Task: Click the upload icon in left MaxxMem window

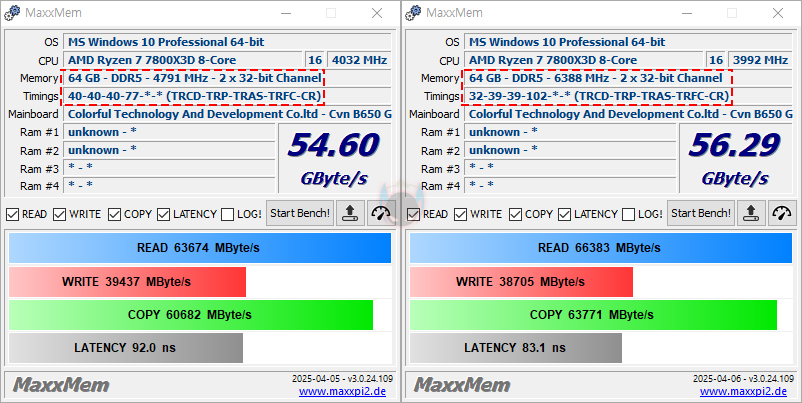Action: pos(350,213)
